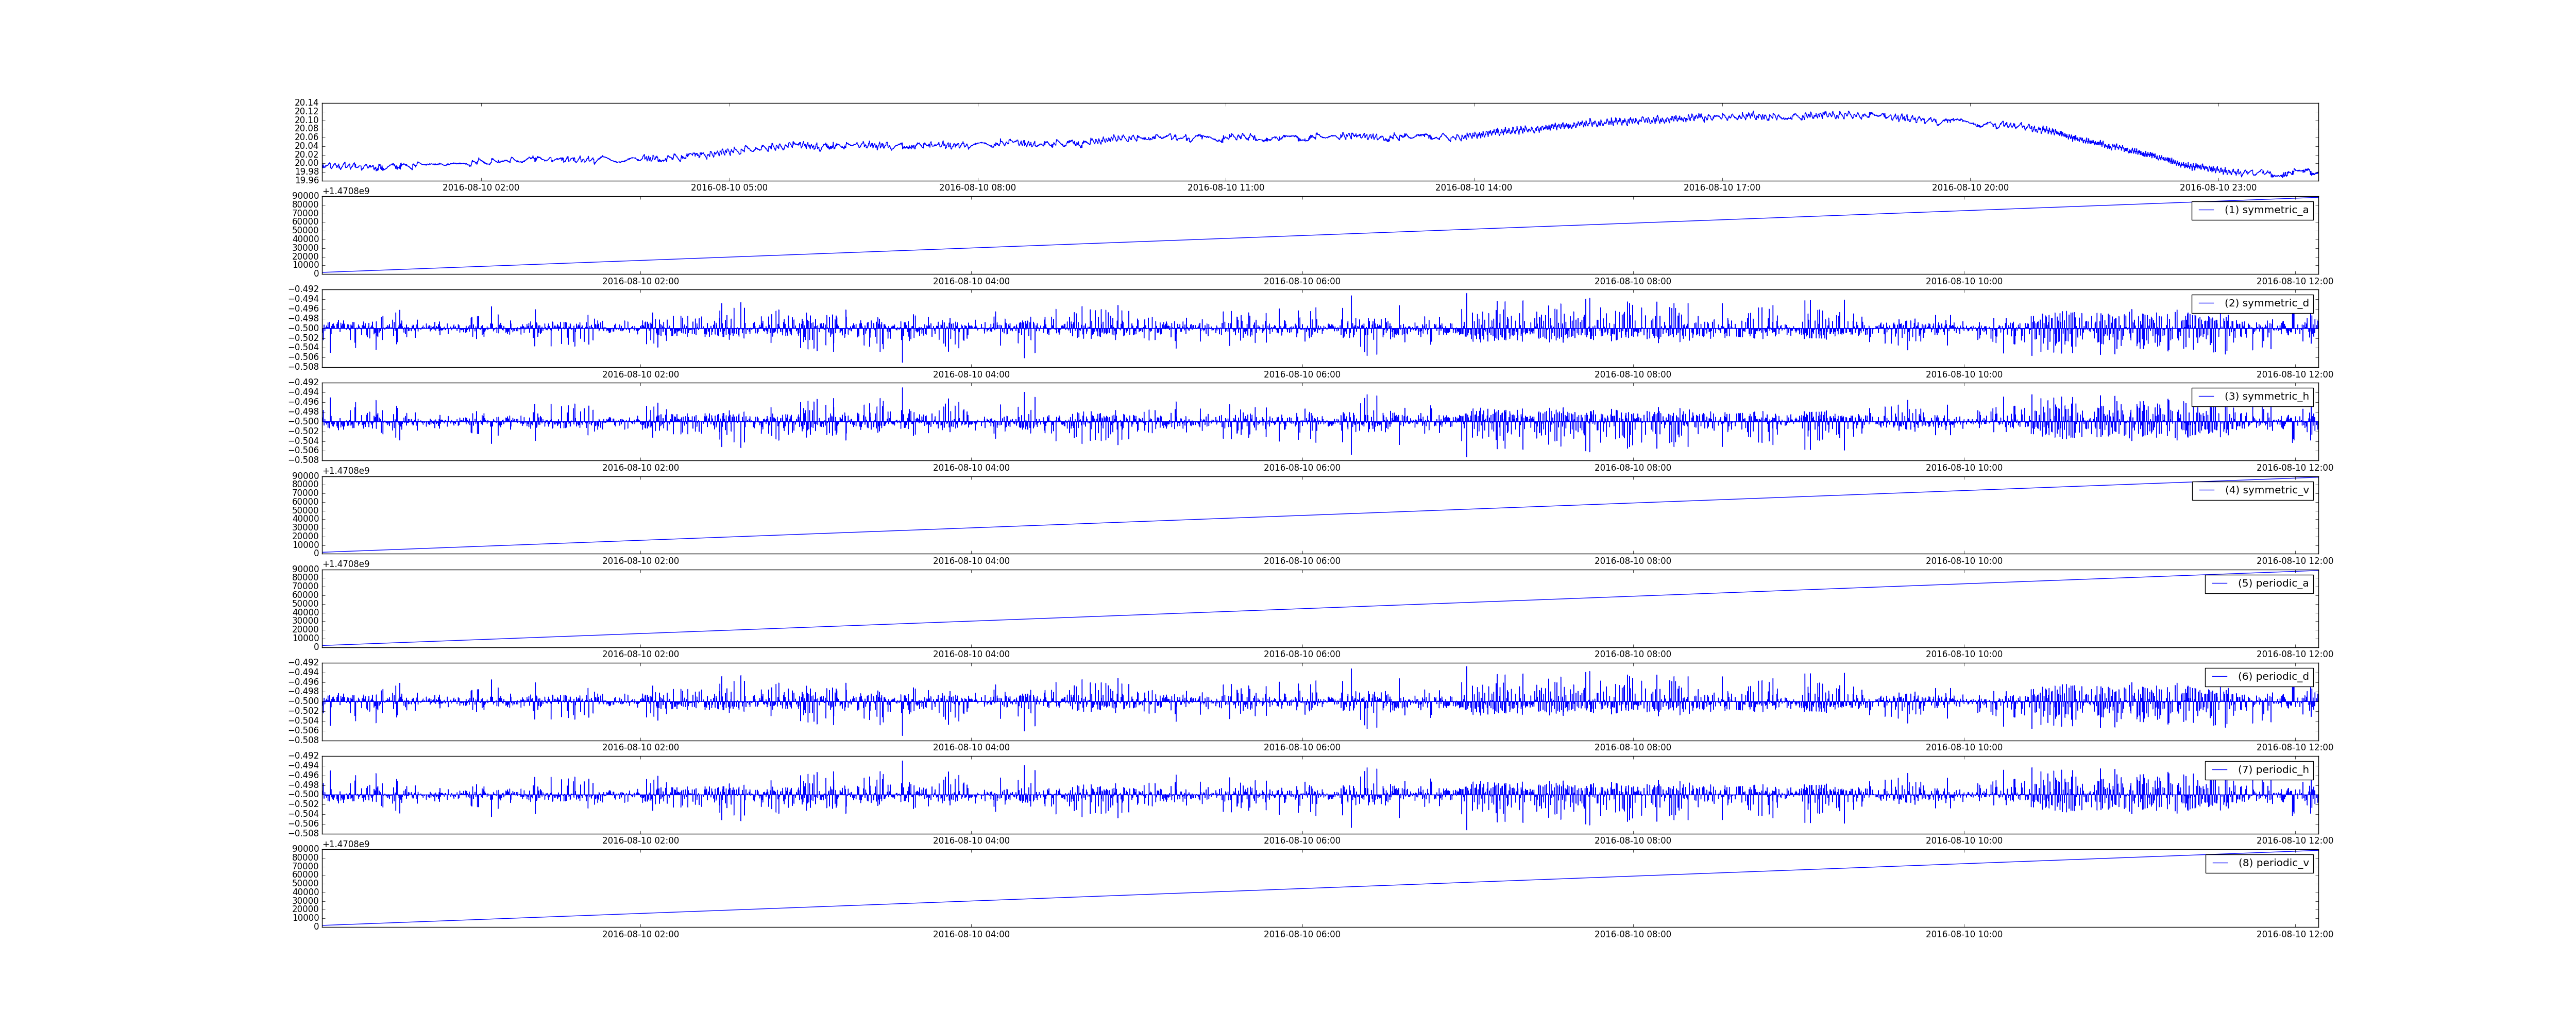
Task: Click the 2016-08-10 23:00 tick label
Action: tap(2217, 188)
